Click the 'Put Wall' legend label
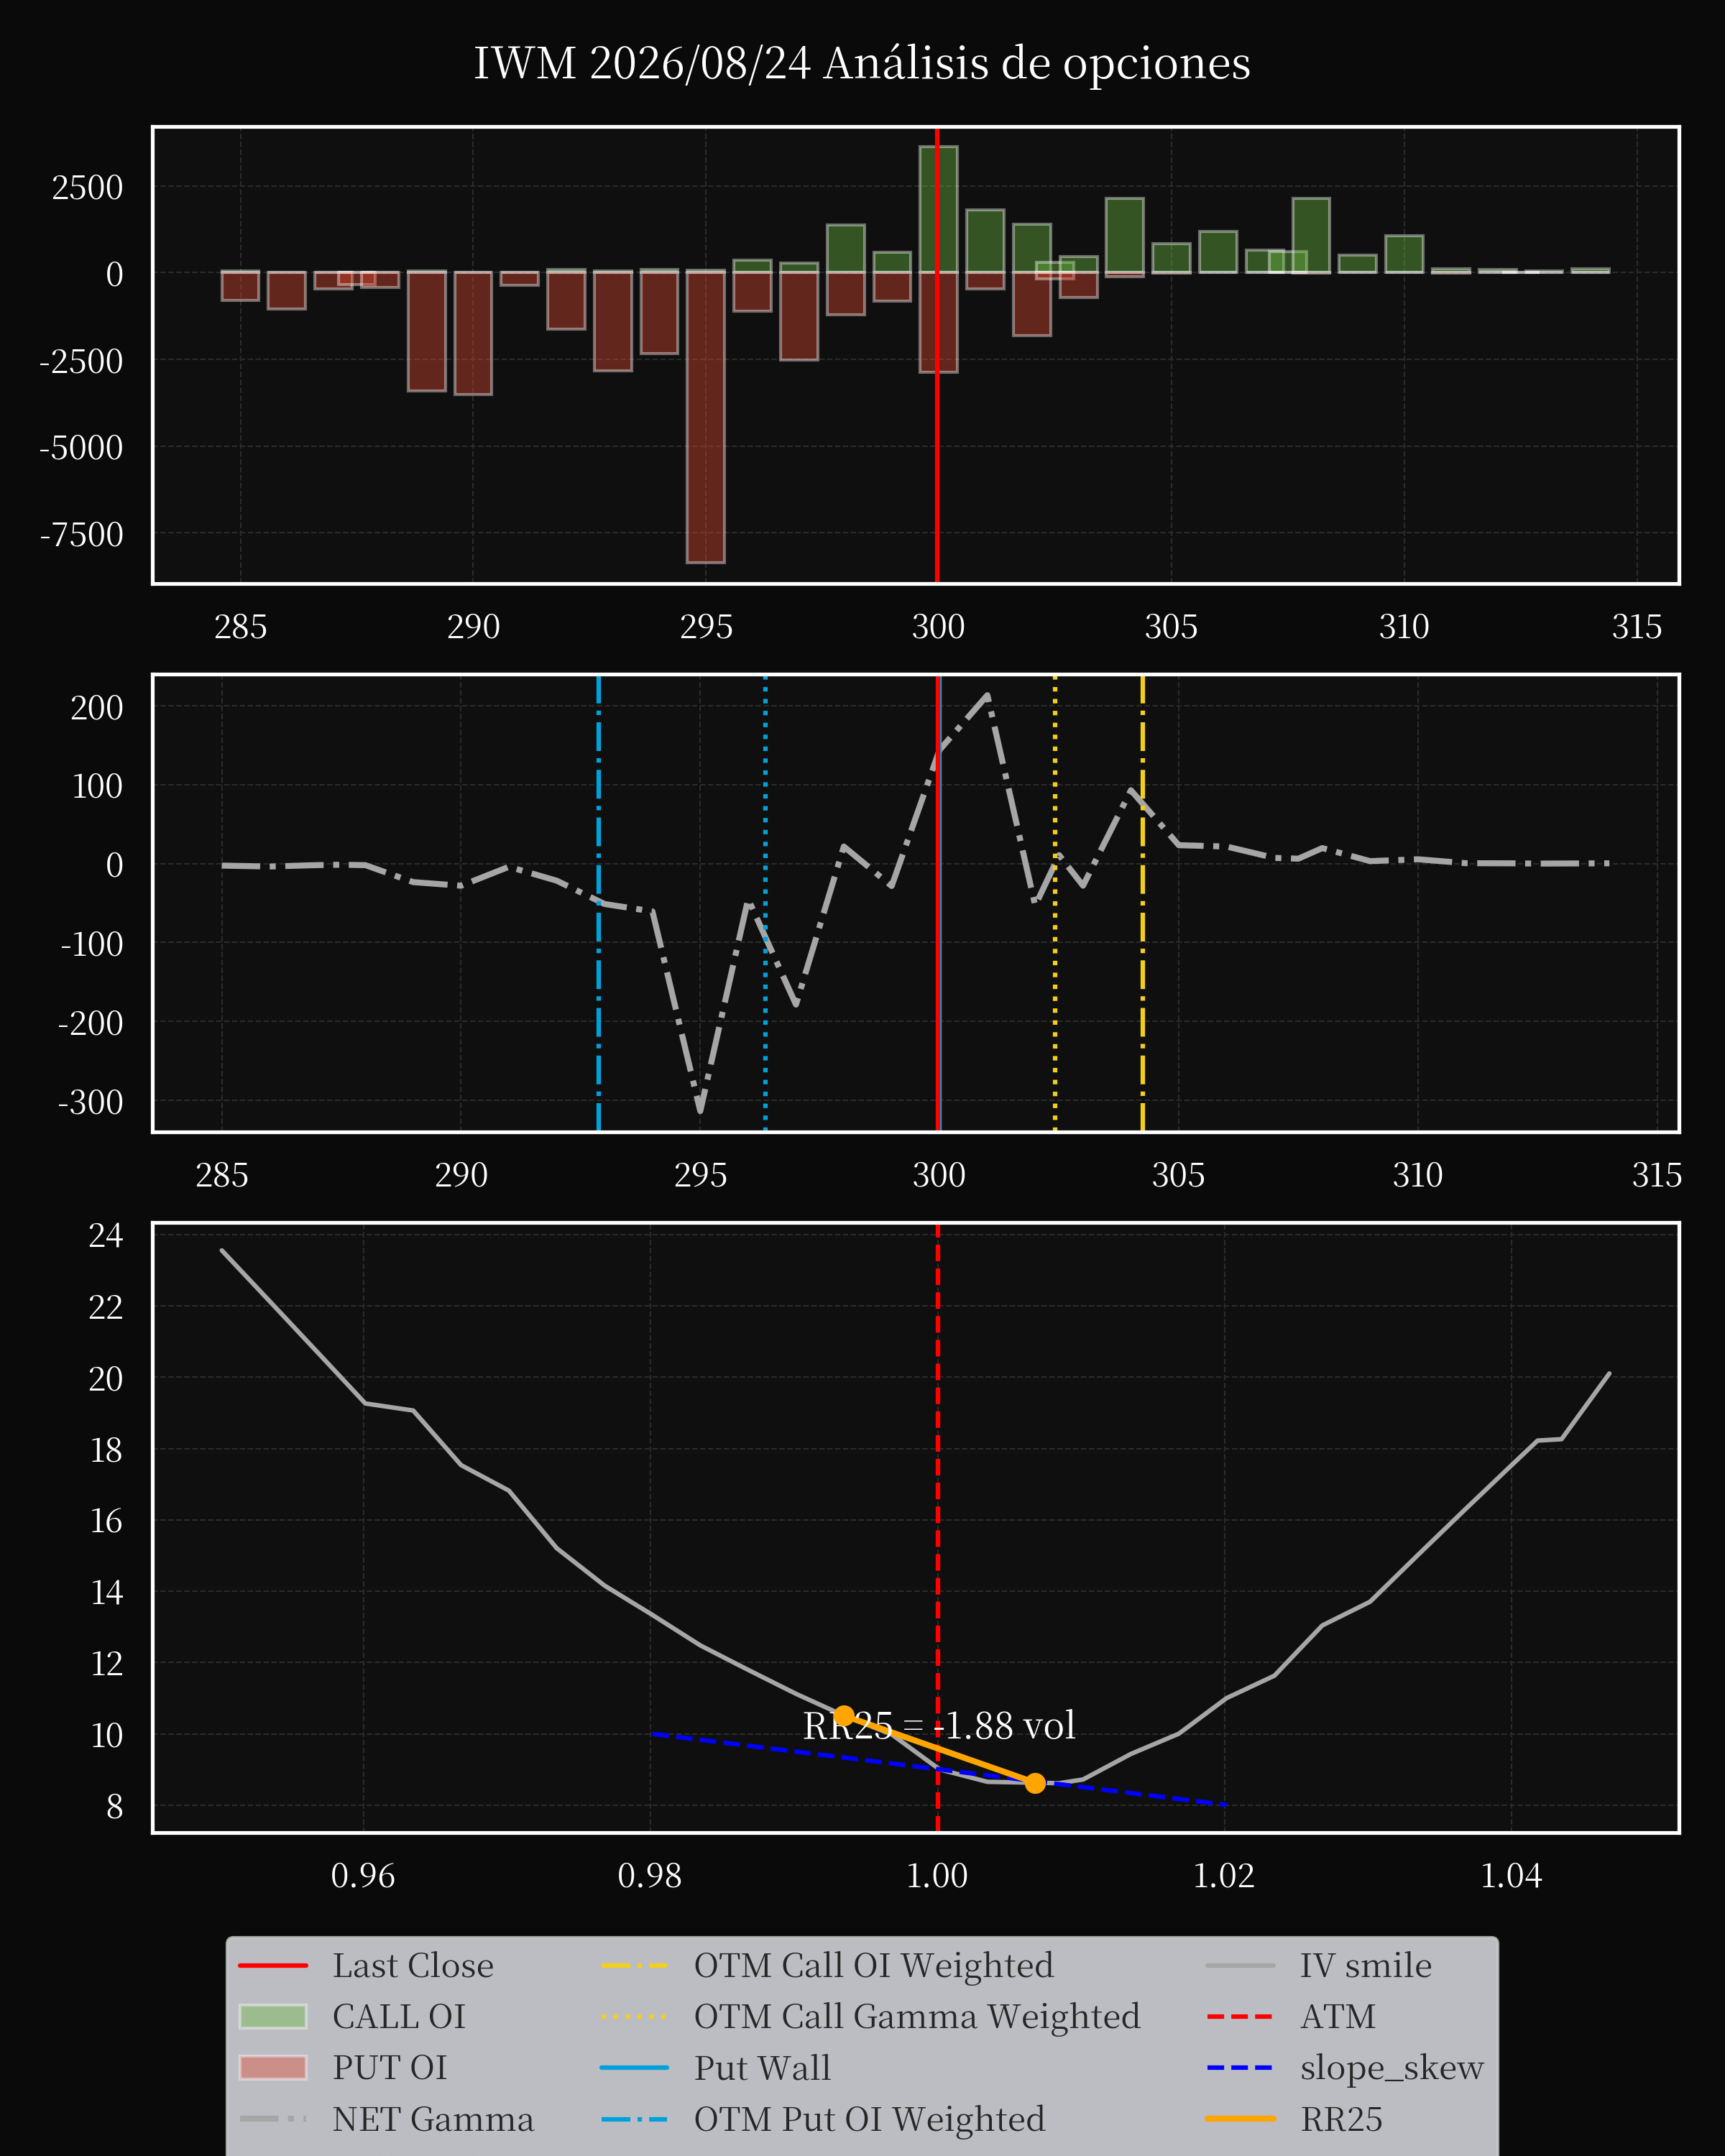The image size is (1725, 2156). 762,2067
